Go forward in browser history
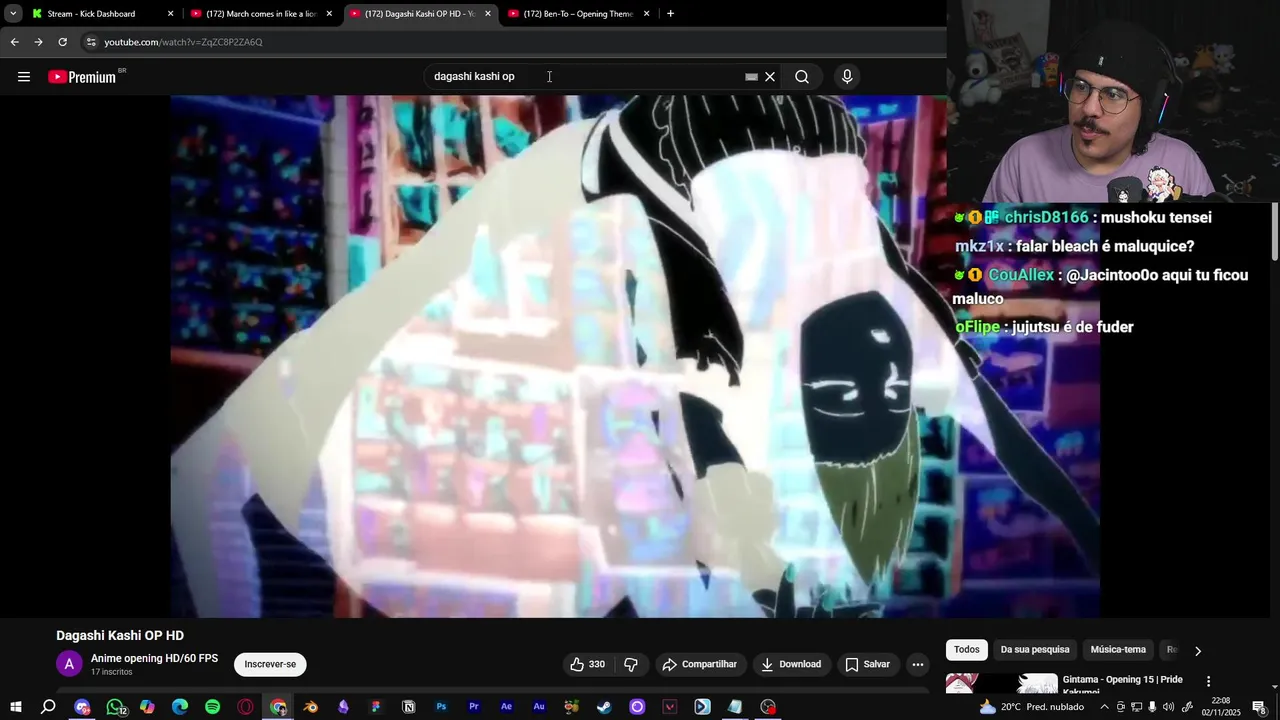The height and width of the screenshot is (720, 1280). (38, 42)
